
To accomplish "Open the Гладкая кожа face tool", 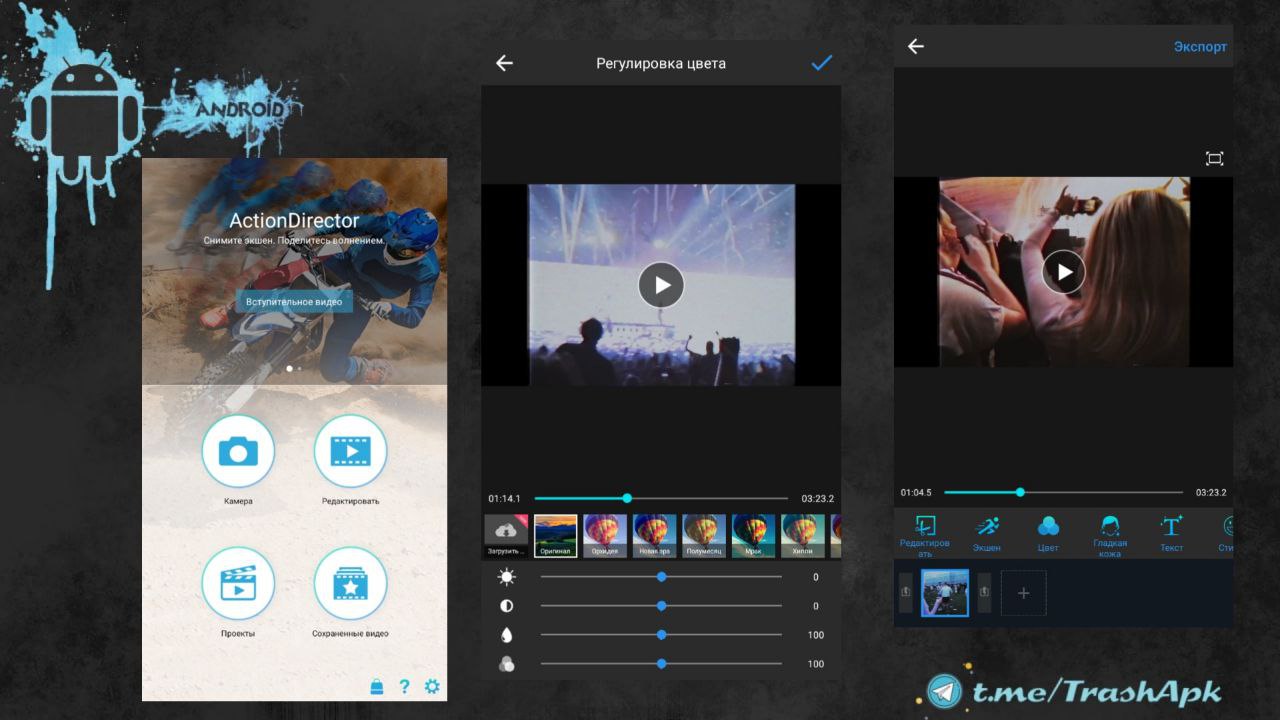I will point(1110,536).
